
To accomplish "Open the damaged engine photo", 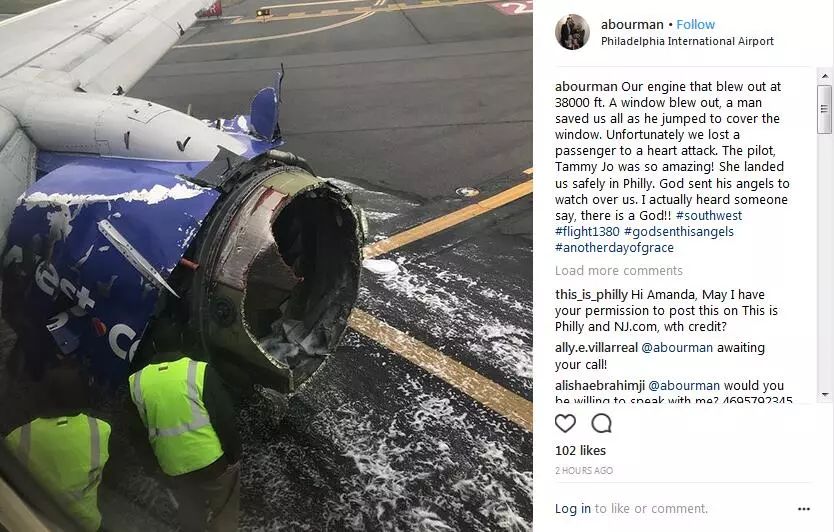I will (266, 266).
